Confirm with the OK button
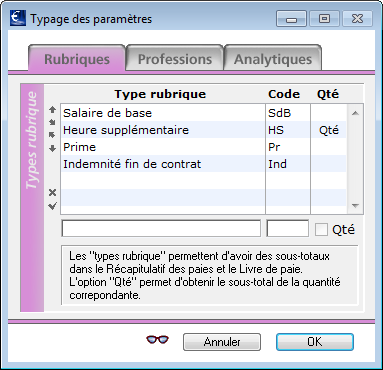 315,342
